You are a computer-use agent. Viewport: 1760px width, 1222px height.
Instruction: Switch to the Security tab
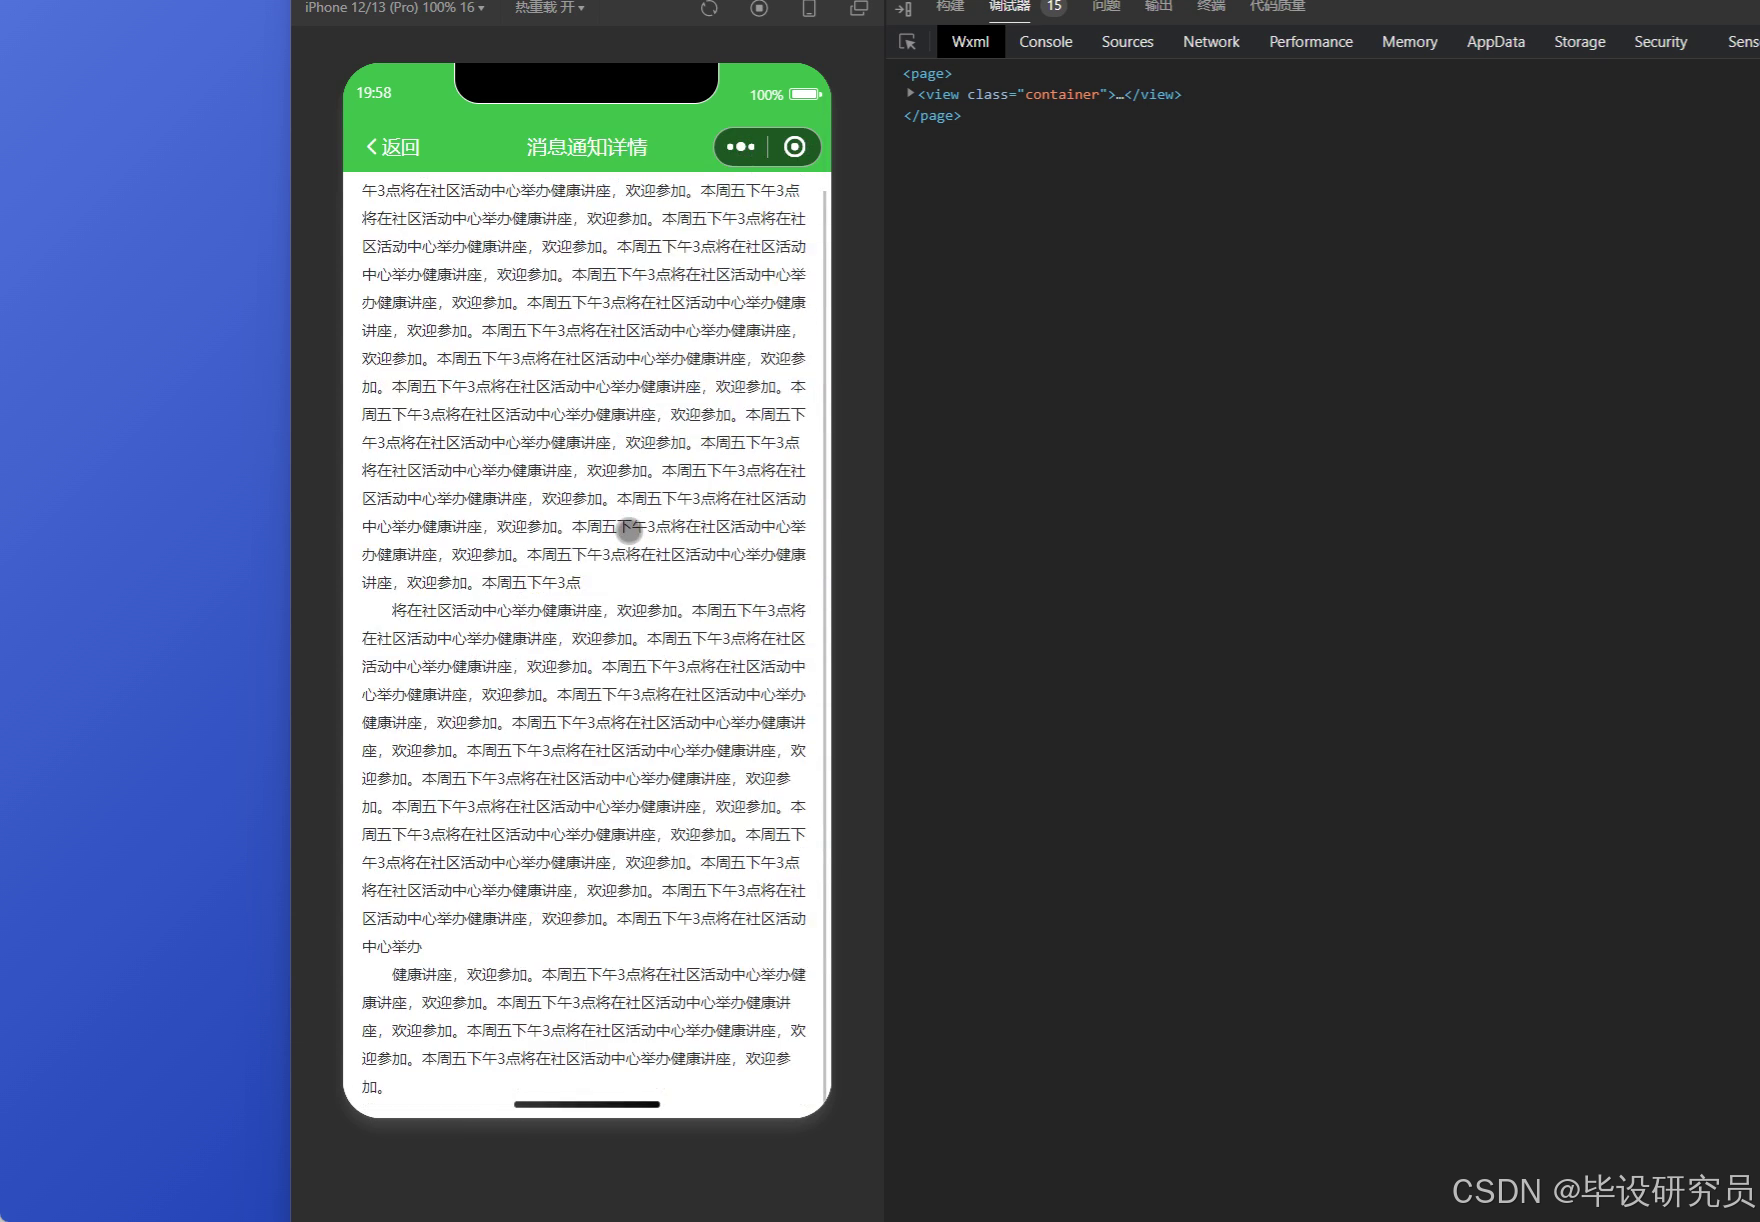click(1661, 42)
